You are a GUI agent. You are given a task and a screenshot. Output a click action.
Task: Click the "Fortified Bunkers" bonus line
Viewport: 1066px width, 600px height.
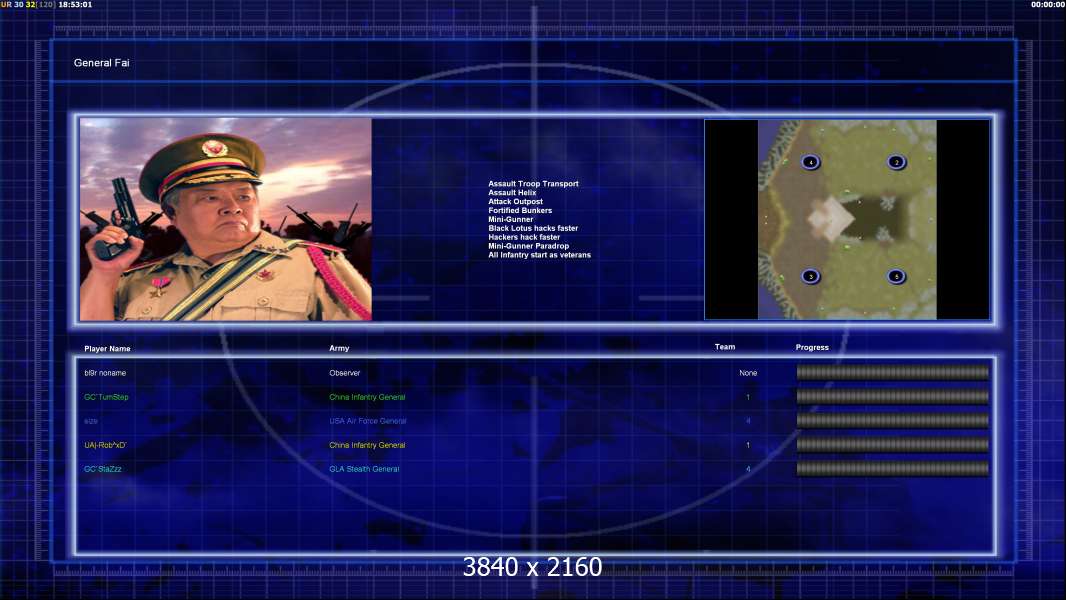point(520,210)
